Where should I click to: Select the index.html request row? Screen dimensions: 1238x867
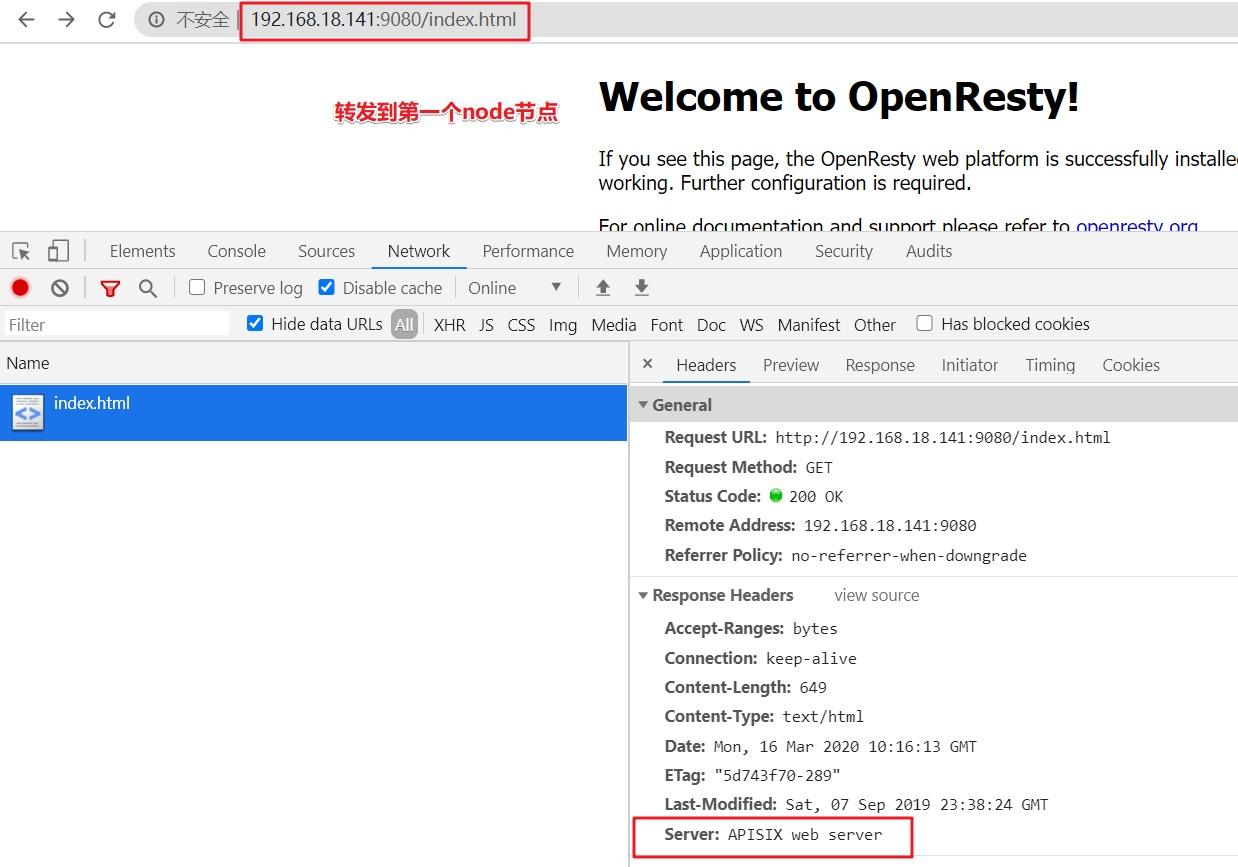pyautogui.click(x=314, y=412)
